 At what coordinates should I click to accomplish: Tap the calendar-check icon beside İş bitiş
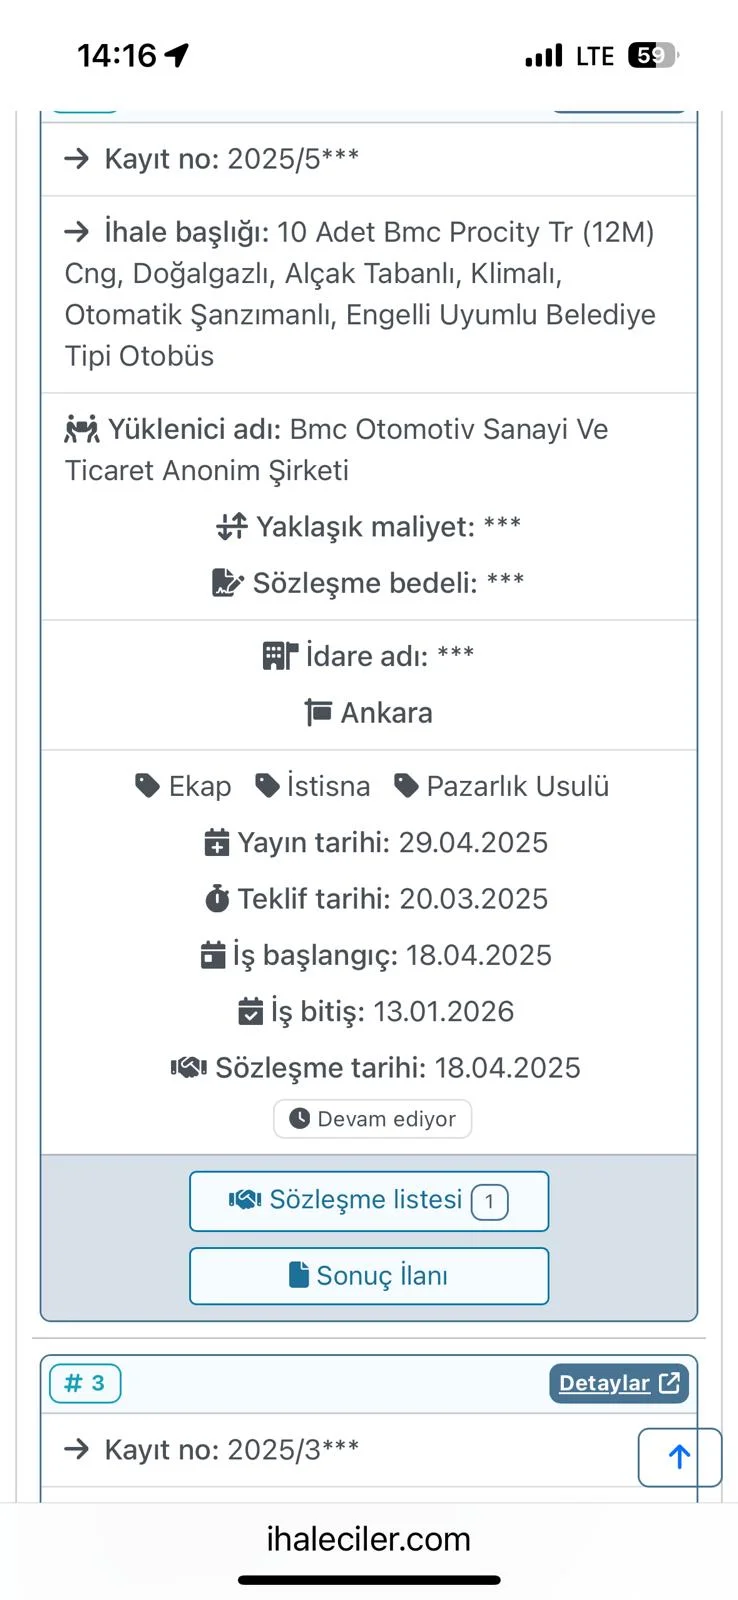[250, 1012]
